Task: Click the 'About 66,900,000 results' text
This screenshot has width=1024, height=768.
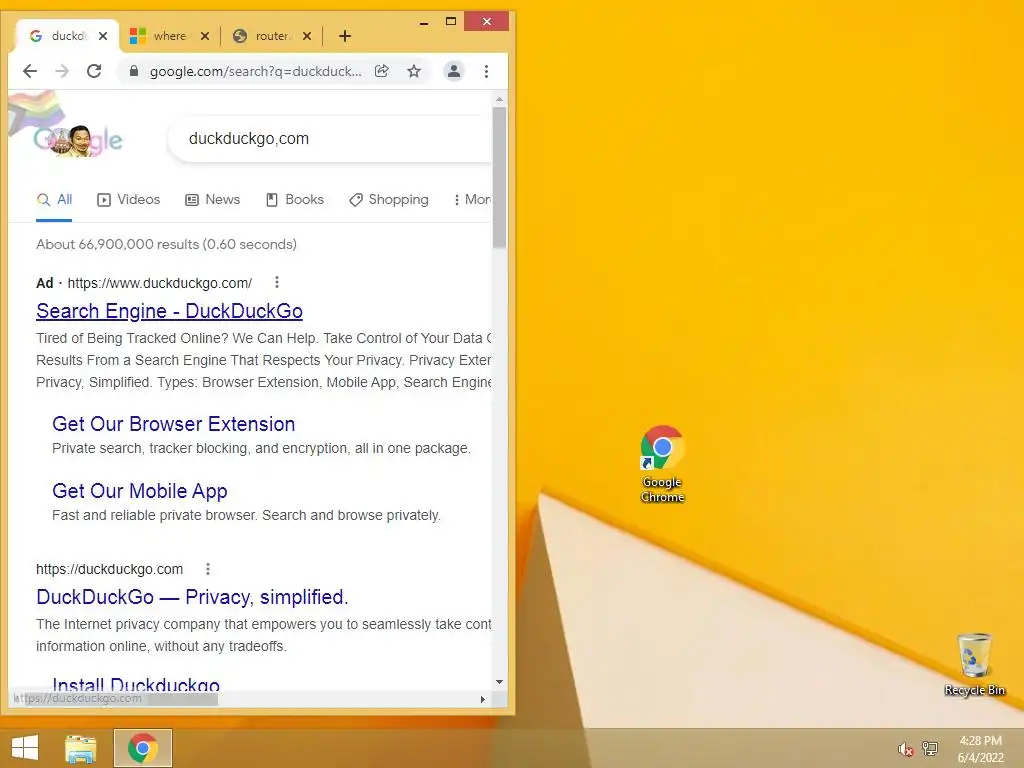Action: 167,244
